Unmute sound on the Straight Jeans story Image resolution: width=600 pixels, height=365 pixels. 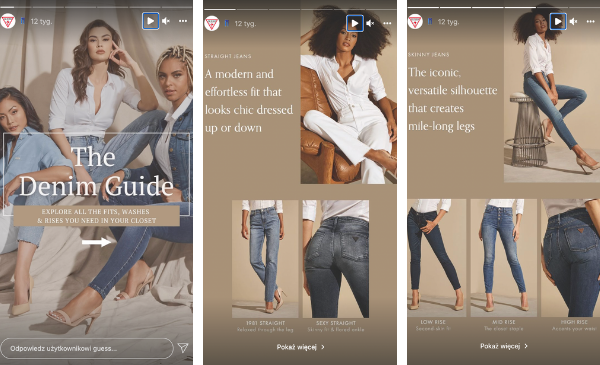tap(370, 23)
